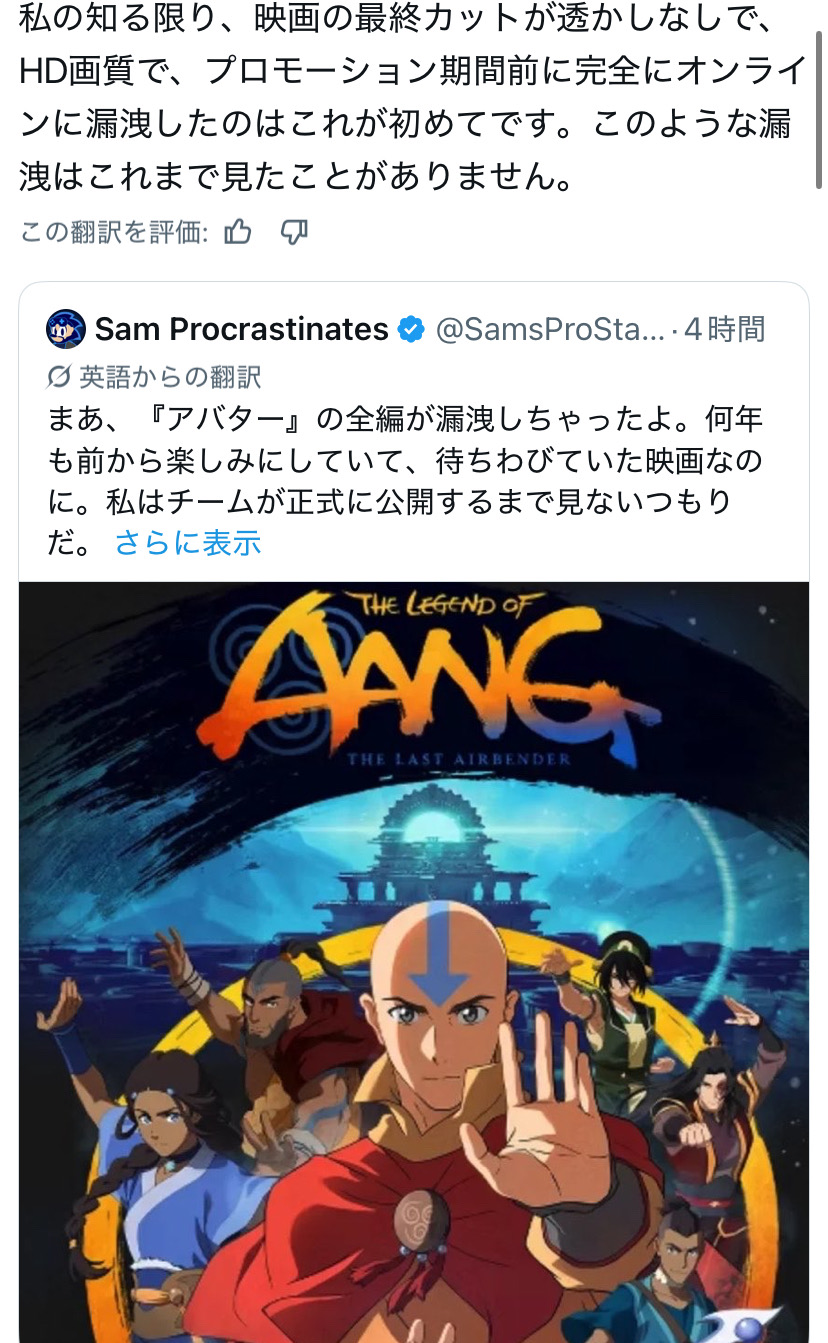Tap the この翻訳を評価 label
Viewport: 828px width, 1343px height.
[114, 233]
